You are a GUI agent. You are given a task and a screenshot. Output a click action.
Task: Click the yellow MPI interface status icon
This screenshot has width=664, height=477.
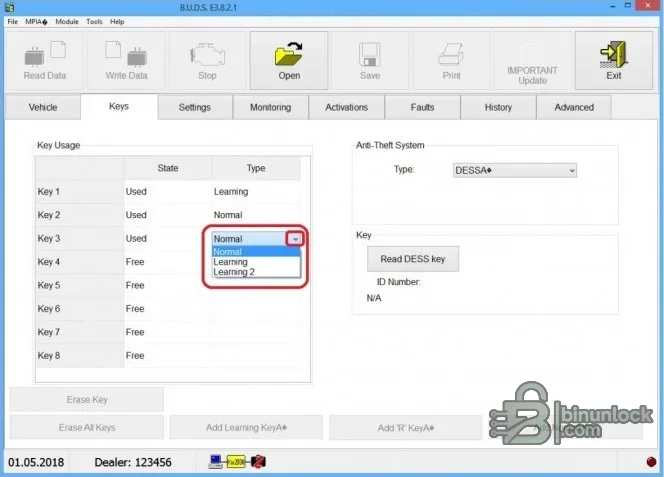(236, 461)
